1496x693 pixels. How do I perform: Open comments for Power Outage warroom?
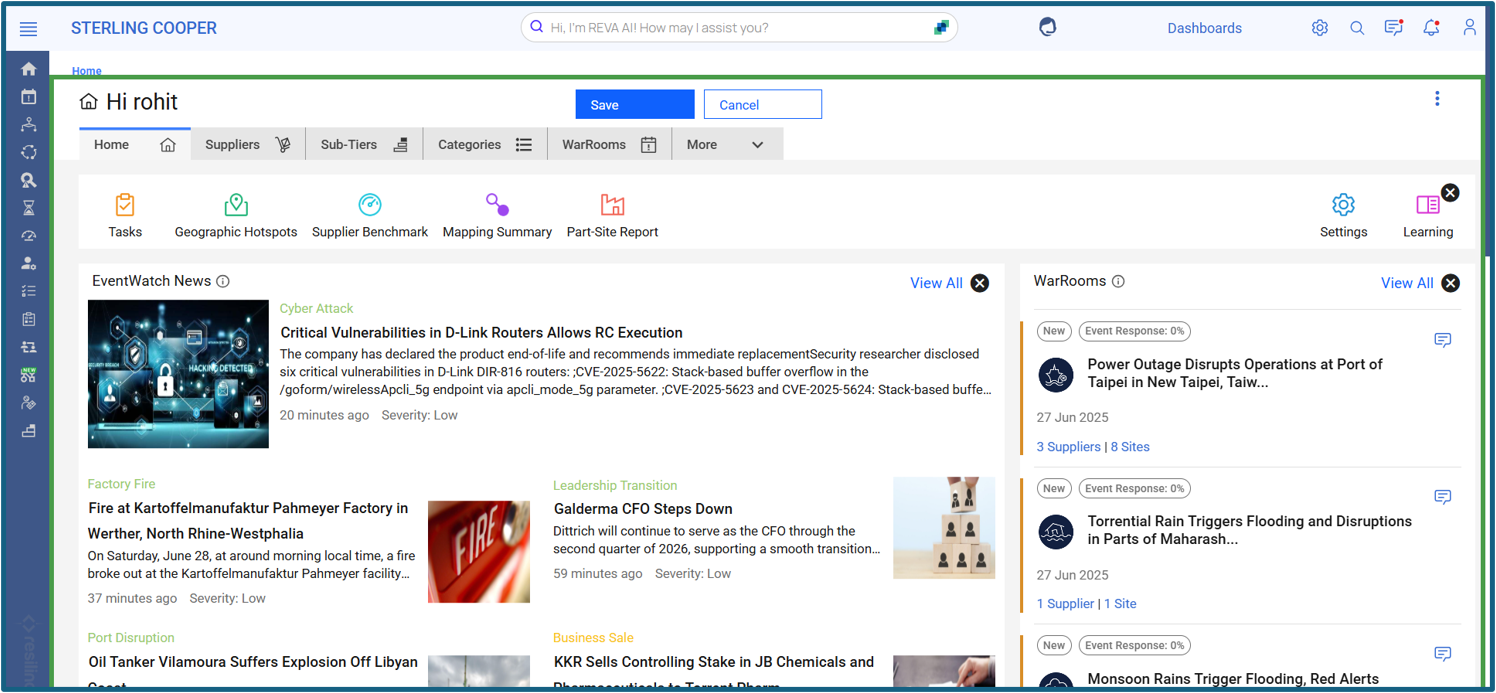click(x=1442, y=340)
